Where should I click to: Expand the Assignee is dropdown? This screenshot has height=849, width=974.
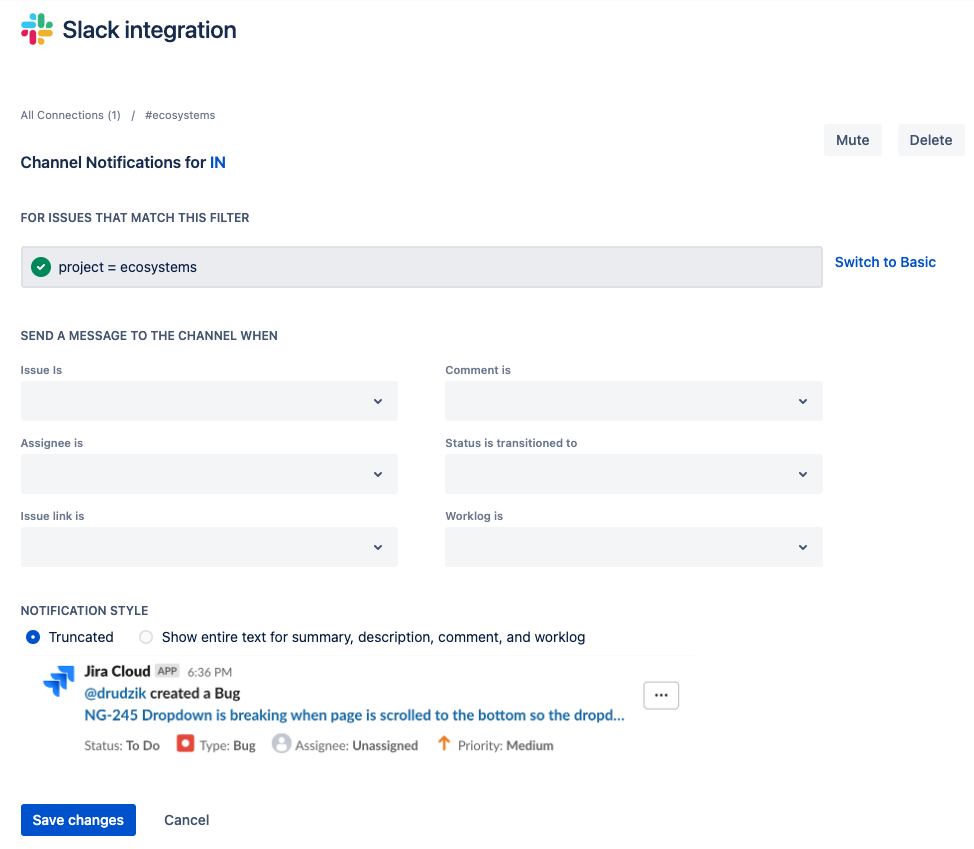point(209,474)
